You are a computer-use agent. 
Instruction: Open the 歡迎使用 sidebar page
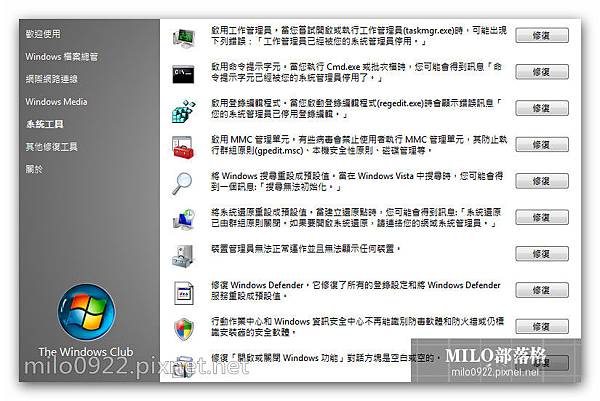click(43, 34)
